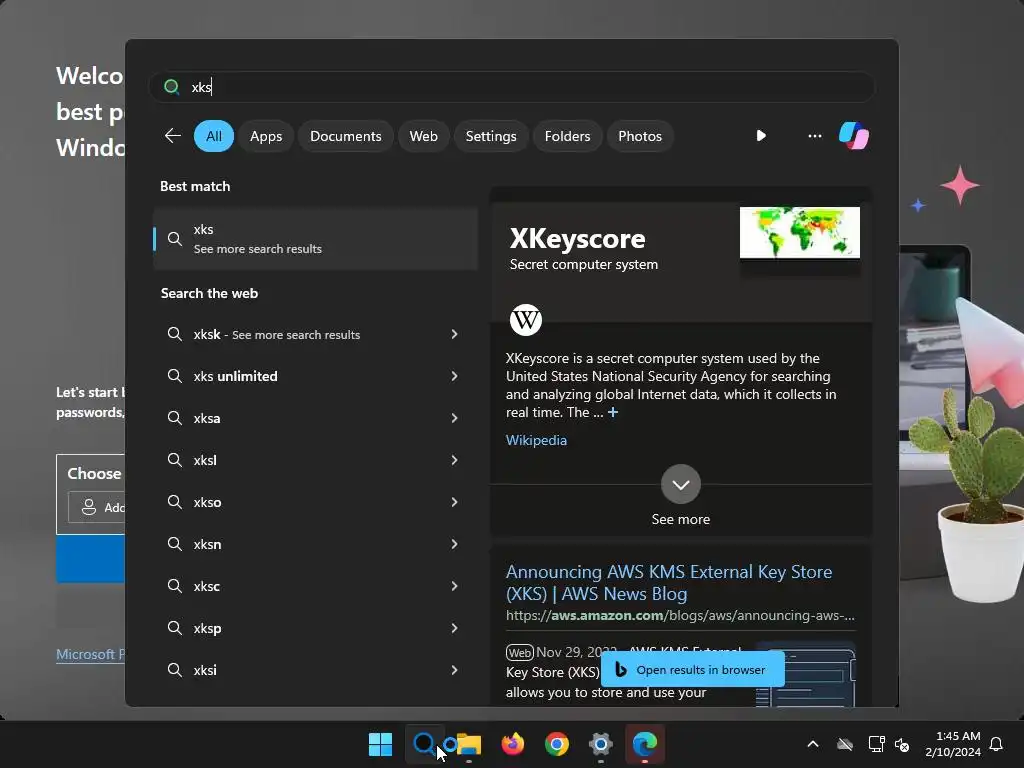Select the xksp web suggestion
Viewport: 1024px width, 768px height.
(x=315, y=628)
